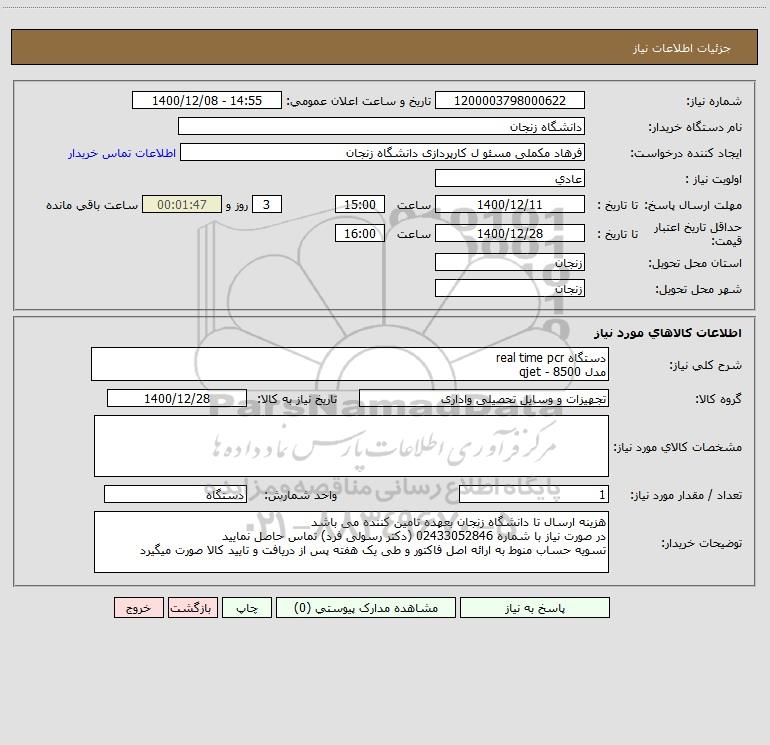The image size is (770, 745).
Task: Click the label اولویت نیاز
Action: coord(714,179)
